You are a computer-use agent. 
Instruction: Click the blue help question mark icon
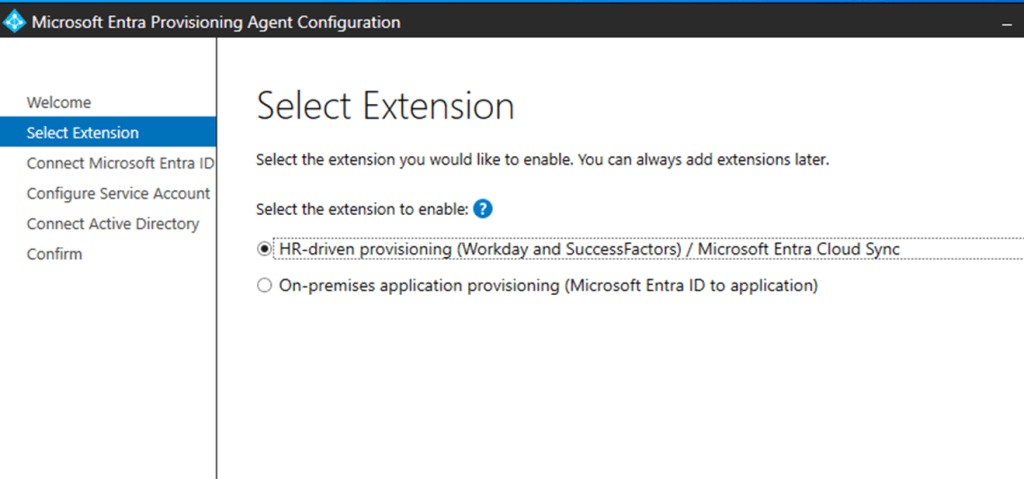pyautogui.click(x=483, y=209)
